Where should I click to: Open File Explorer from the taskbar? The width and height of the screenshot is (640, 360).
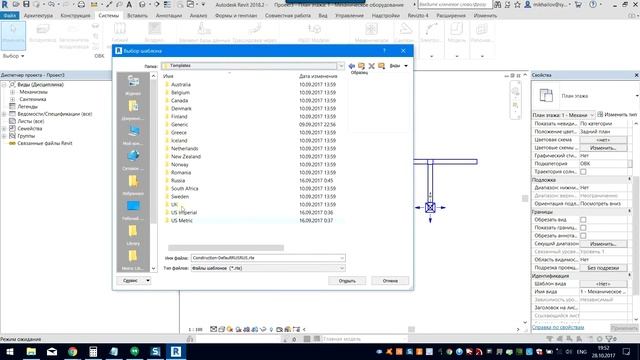point(31,351)
